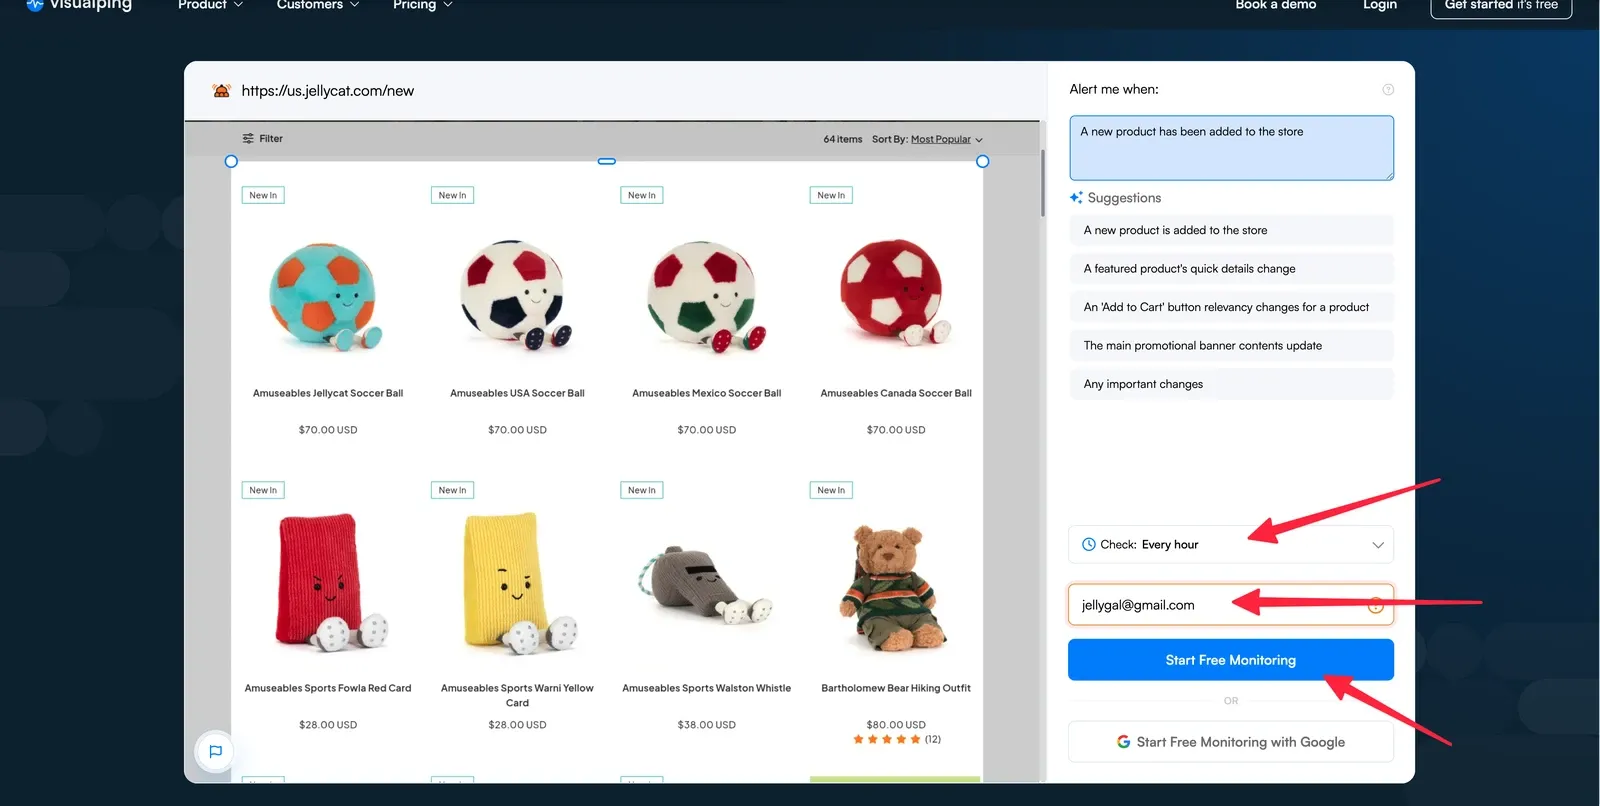Click Start Free Monitoring button
The height and width of the screenshot is (806, 1600).
[x=1231, y=660]
